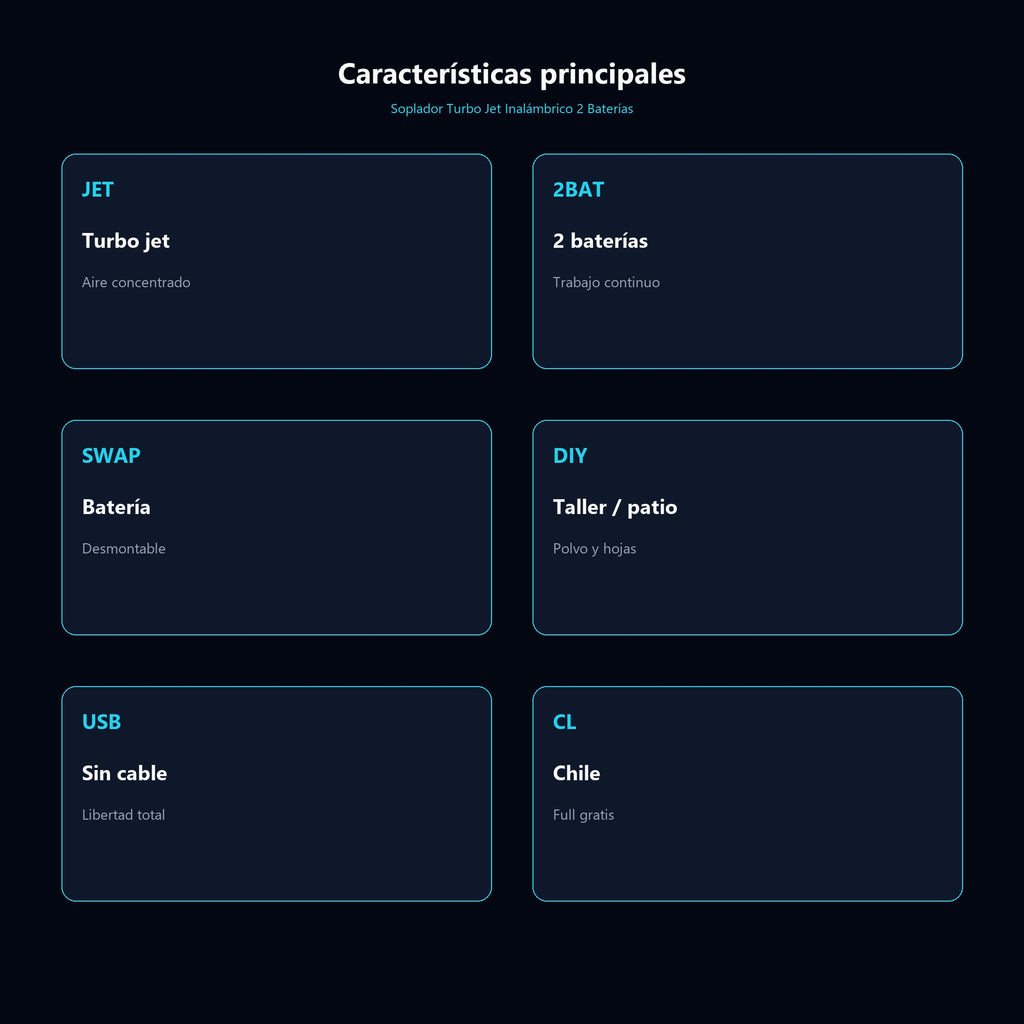Select the Polvo y hojas description
Screen dimensions: 1024x1024
coord(594,549)
